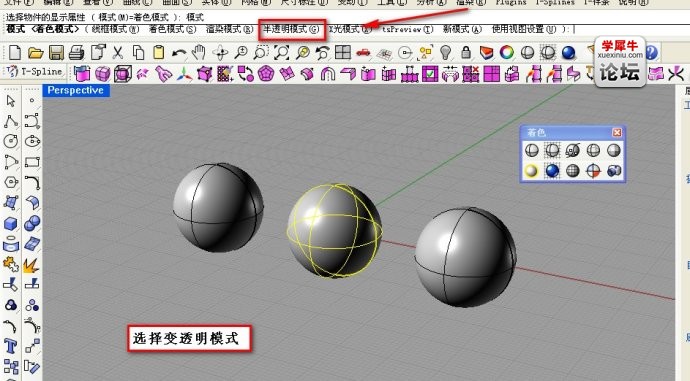Choose the X光模式 command option
Viewport: 690px width, 381px height.
tap(350, 29)
